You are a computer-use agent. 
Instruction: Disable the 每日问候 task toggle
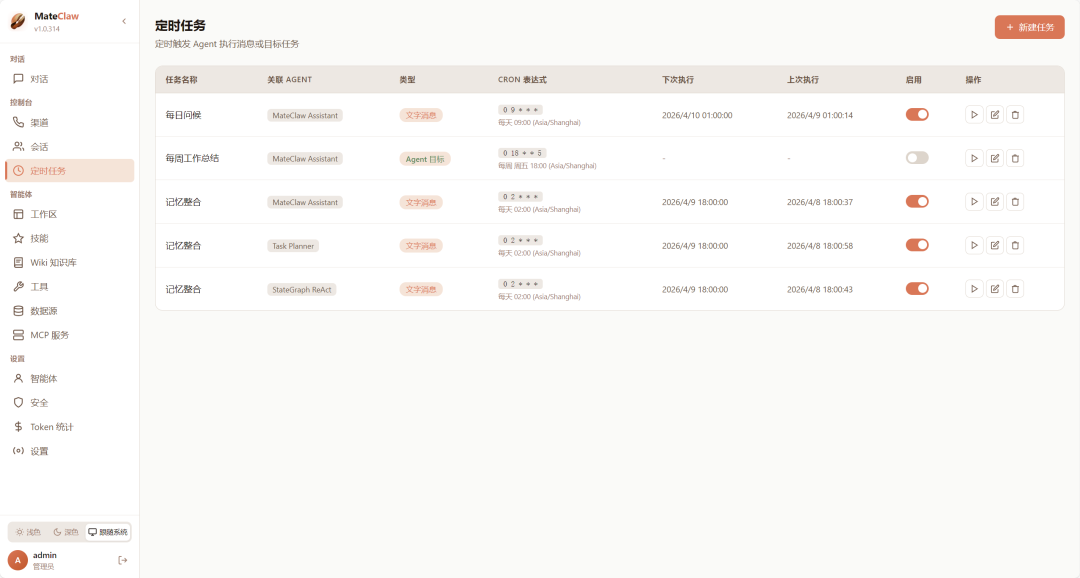(x=917, y=115)
